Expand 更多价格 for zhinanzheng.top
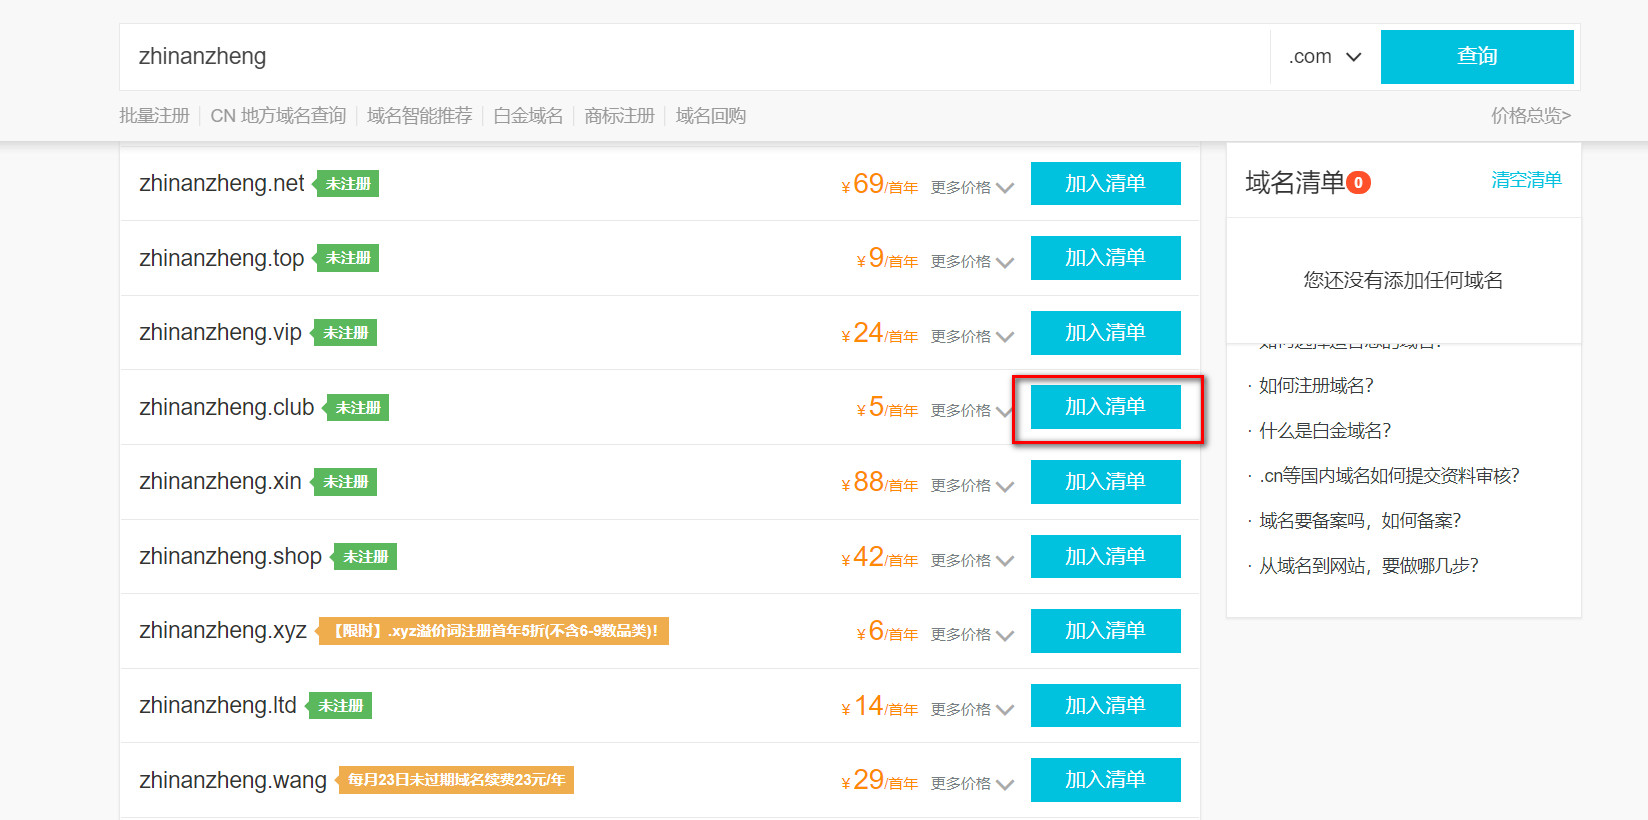 point(971,262)
